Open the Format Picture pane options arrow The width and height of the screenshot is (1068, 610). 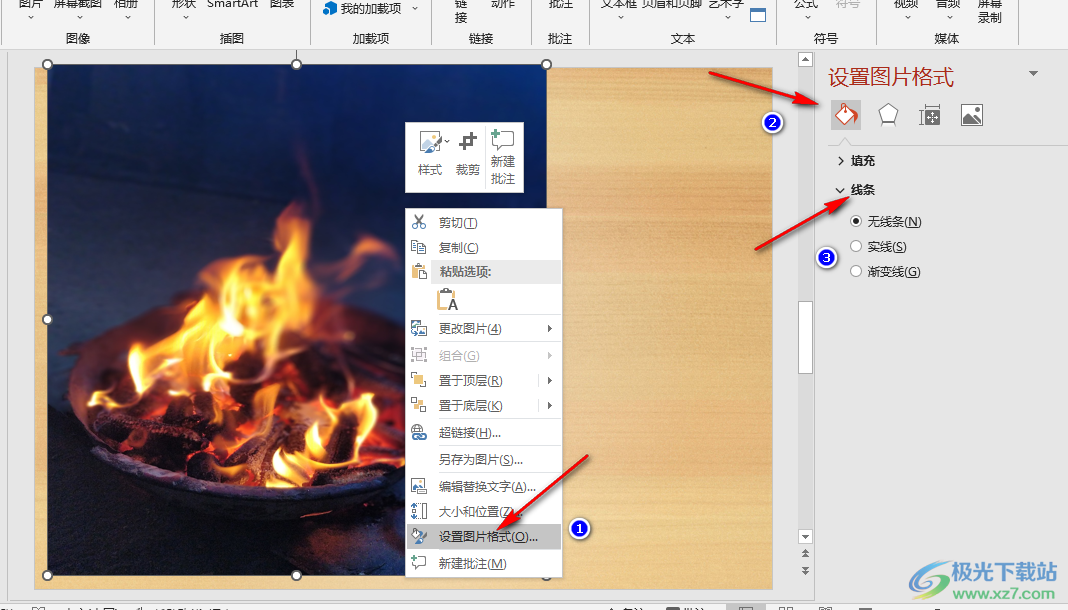tap(1033, 74)
